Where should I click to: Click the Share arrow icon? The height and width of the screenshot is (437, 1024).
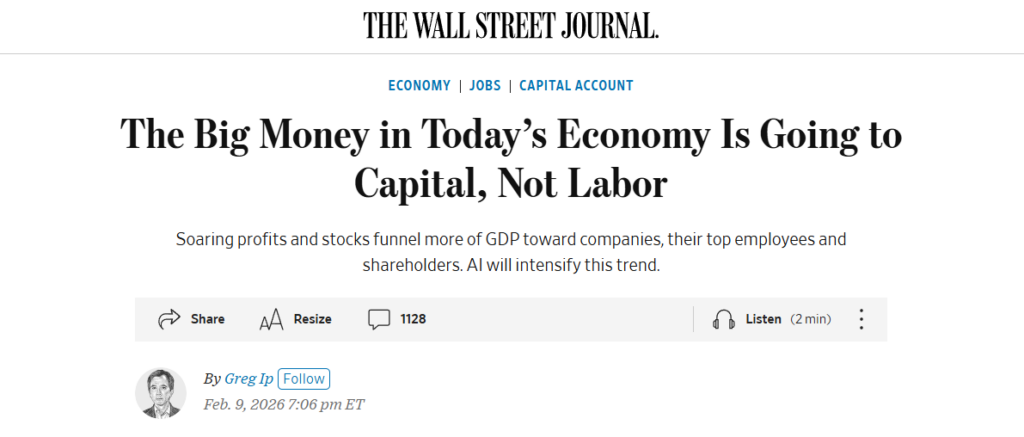click(x=168, y=319)
